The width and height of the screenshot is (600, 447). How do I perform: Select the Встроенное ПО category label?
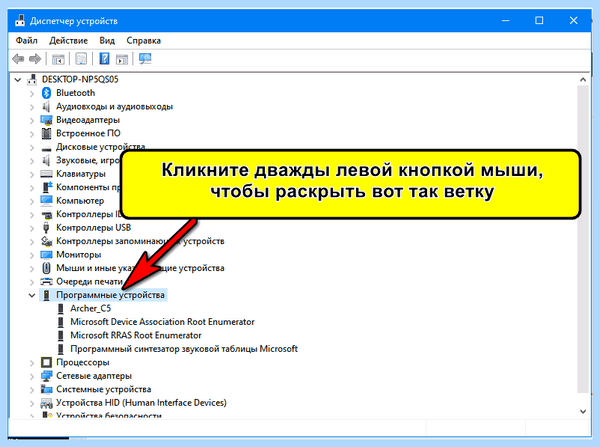click(88, 133)
